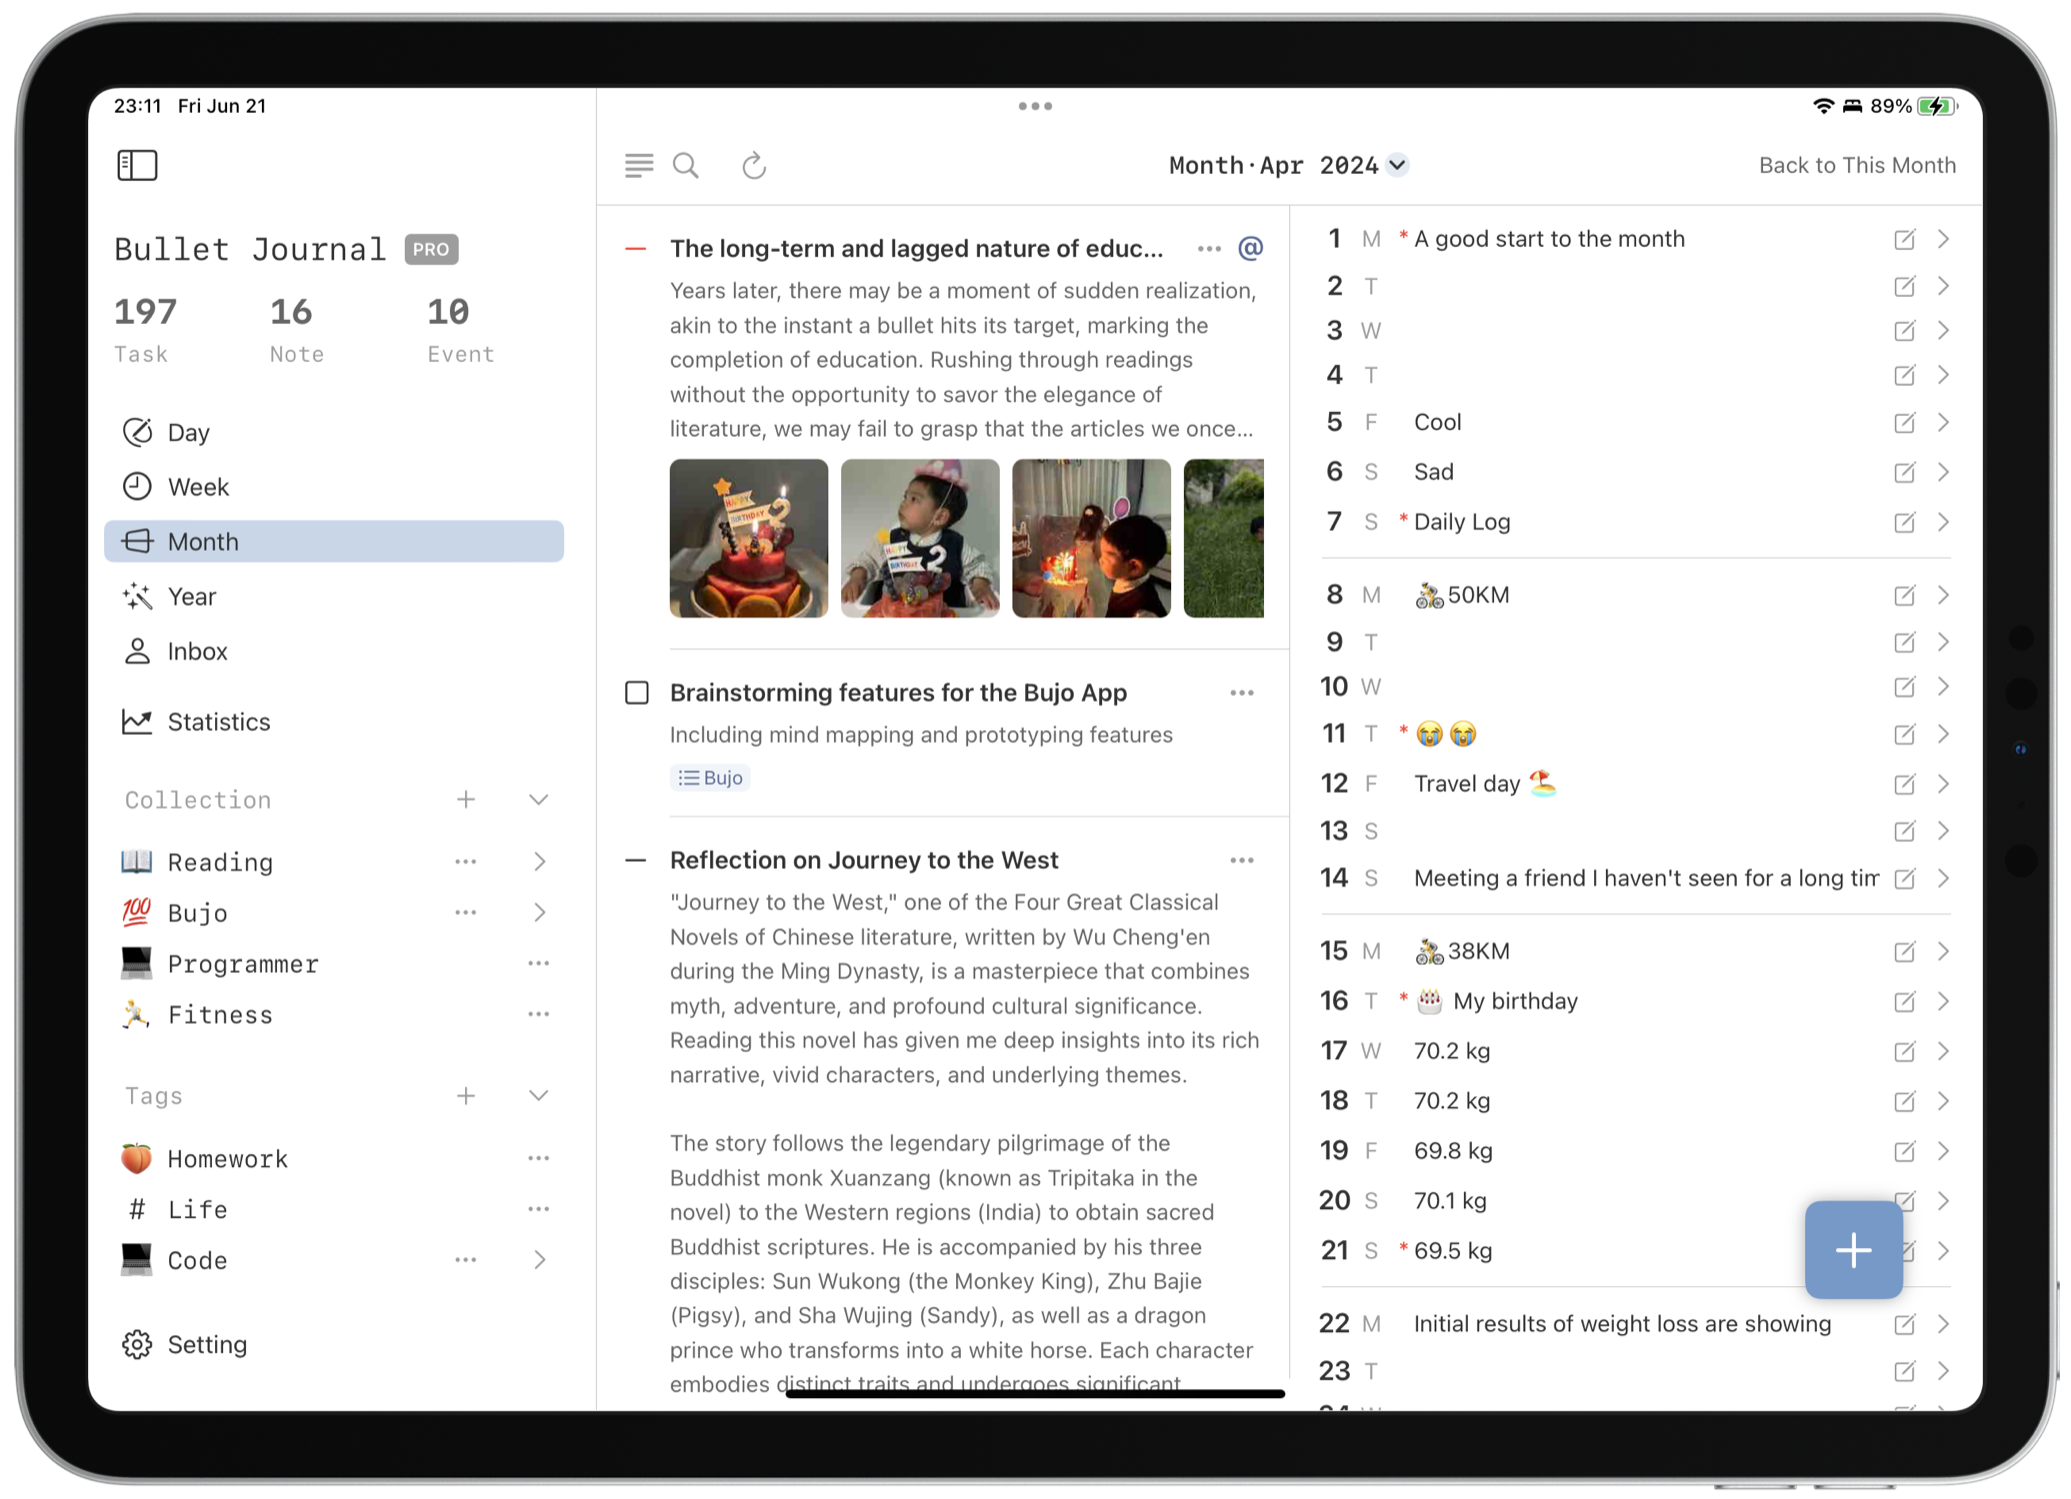This screenshot has width=2071, height=1499.
Task: Expand the Code tag chevron
Action: click(540, 1259)
